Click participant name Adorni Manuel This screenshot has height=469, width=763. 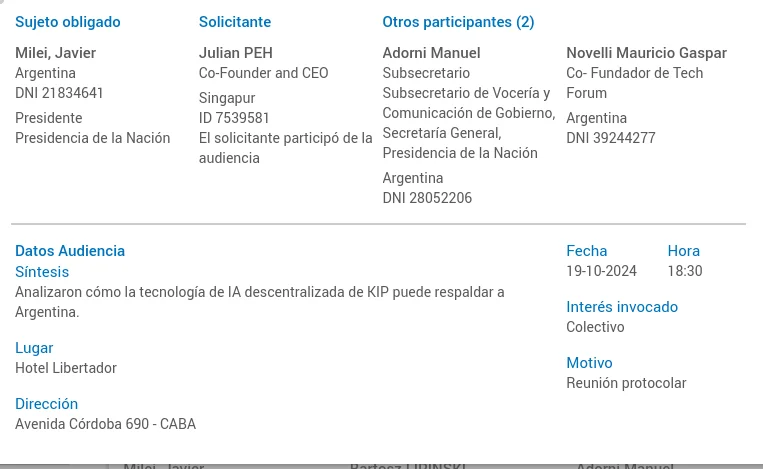coord(431,53)
